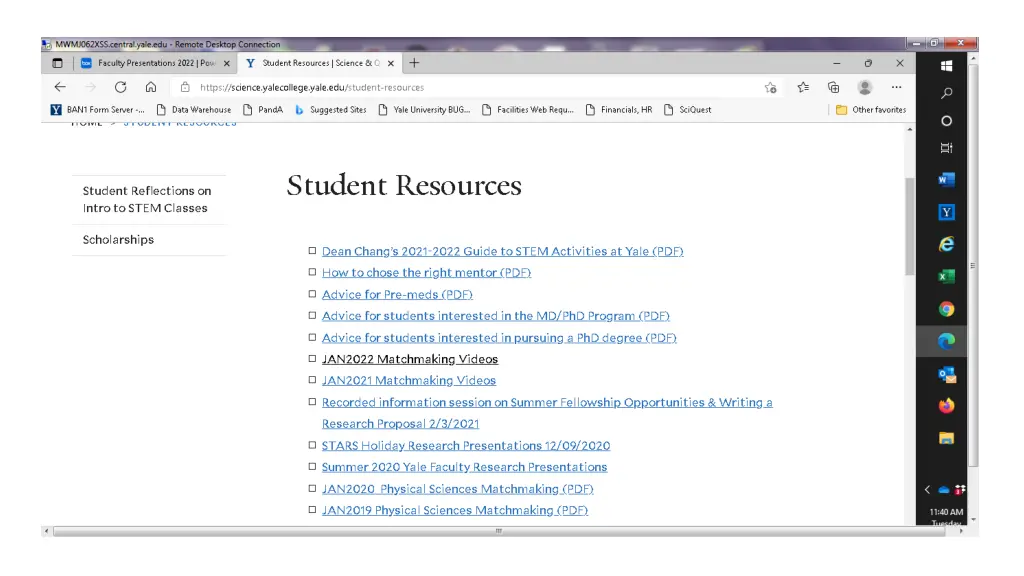Screen dimensions: 1024x576
Task: Open the Collections icon in the toolbar
Action: (x=833, y=87)
